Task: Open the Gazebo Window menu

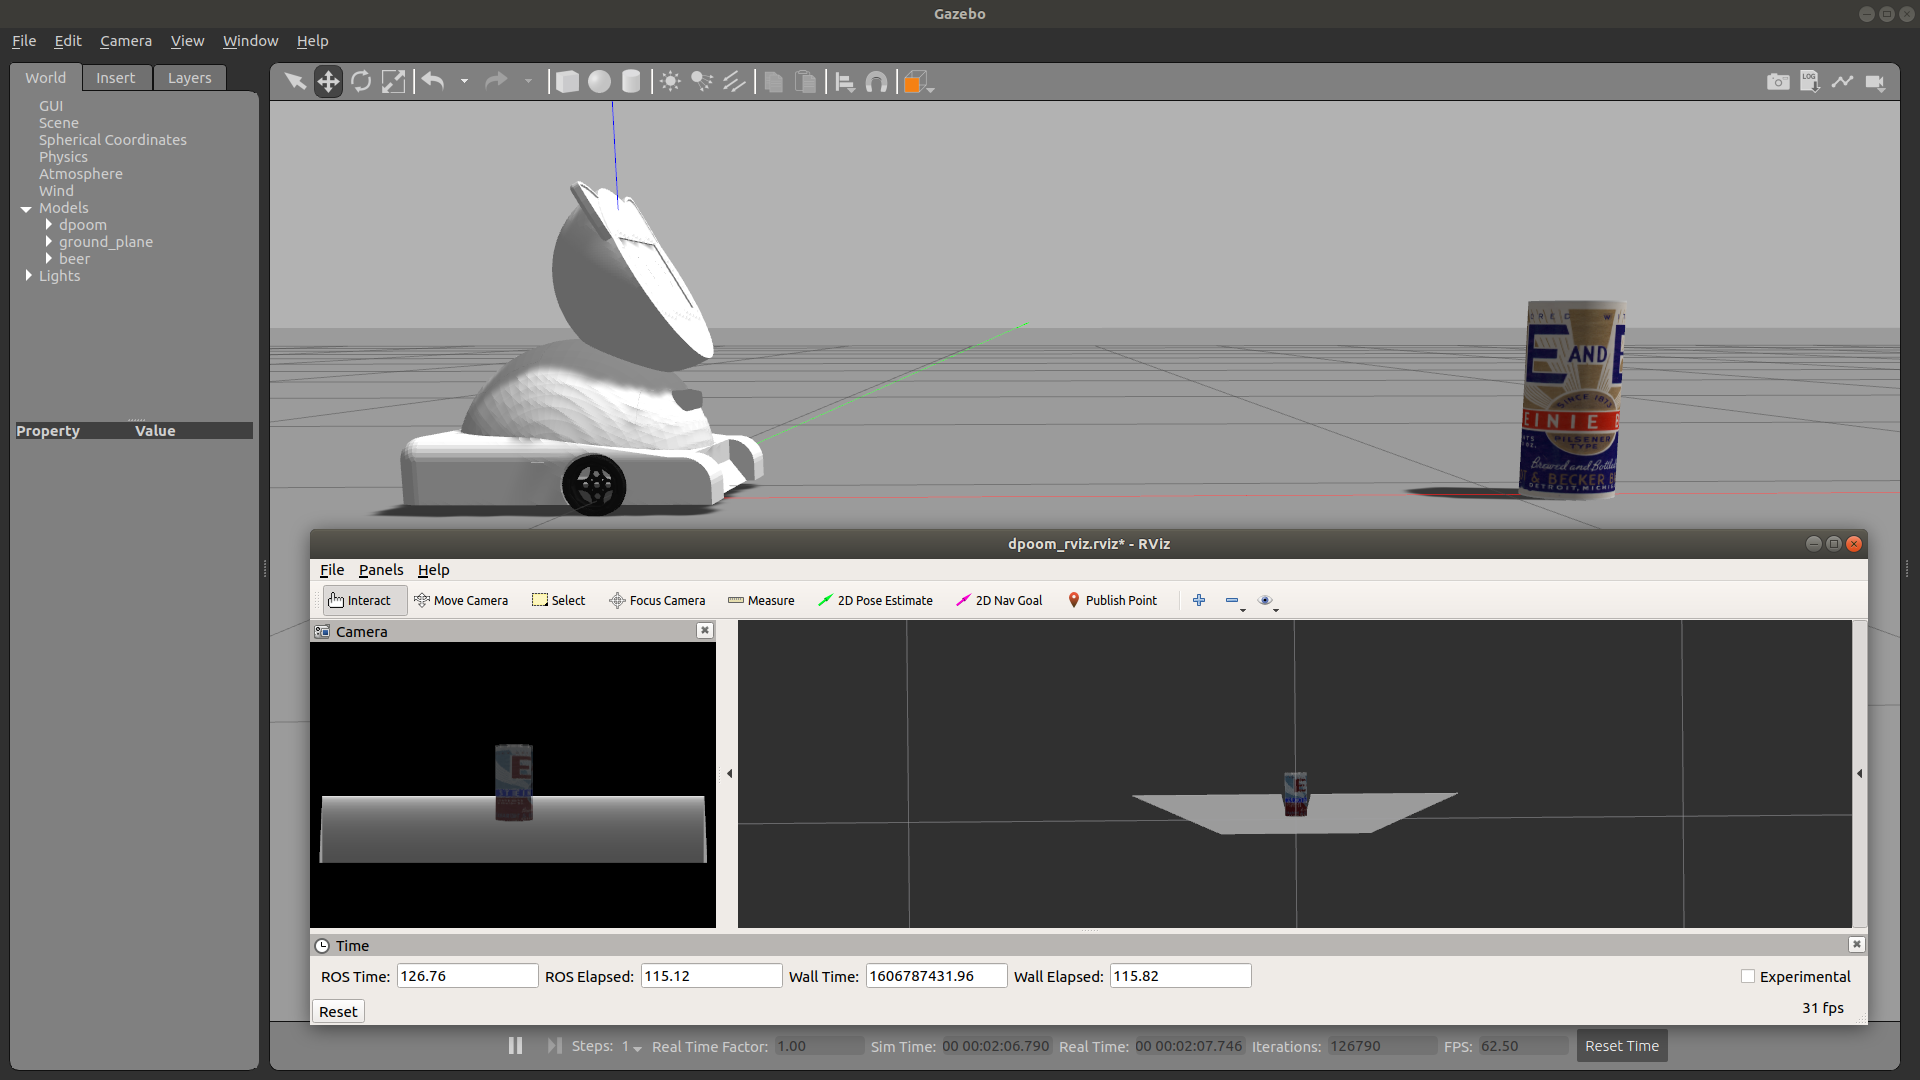Action: click(x=250, y=41)
